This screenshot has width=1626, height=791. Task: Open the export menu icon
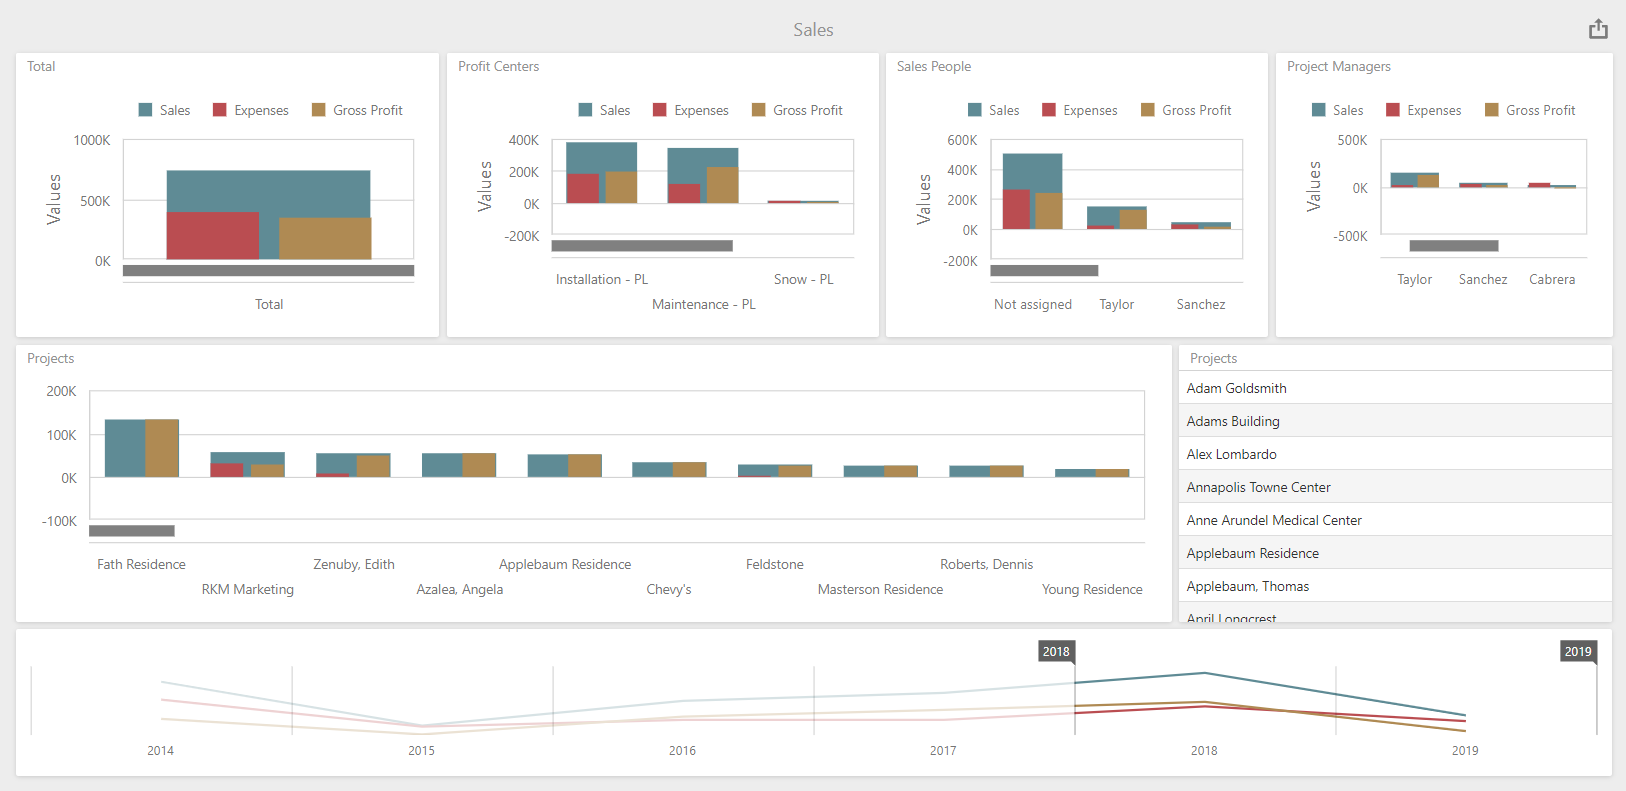pyautogui.click(x=1598, y=29)
